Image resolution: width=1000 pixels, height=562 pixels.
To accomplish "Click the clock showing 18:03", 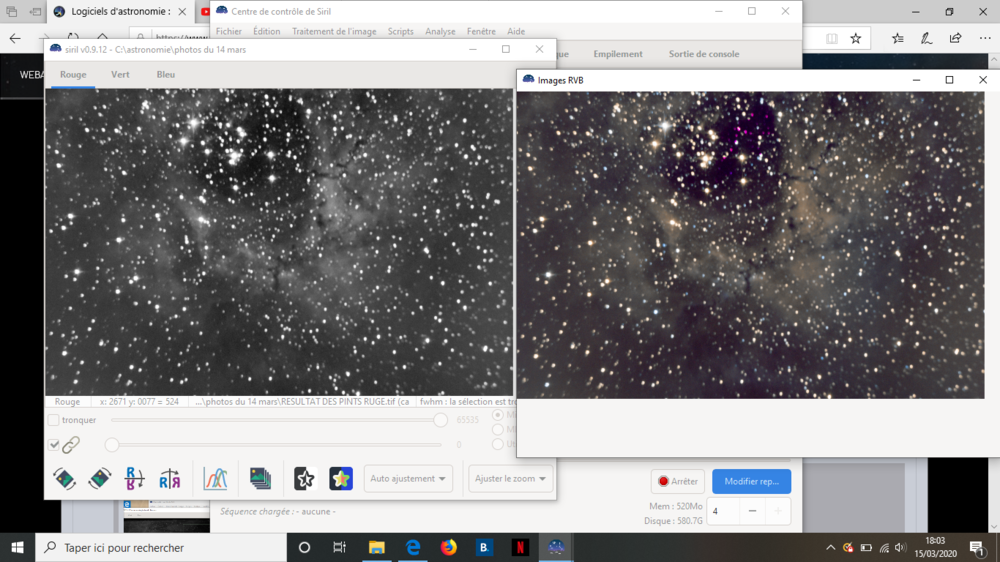I will tap(935, 541).
